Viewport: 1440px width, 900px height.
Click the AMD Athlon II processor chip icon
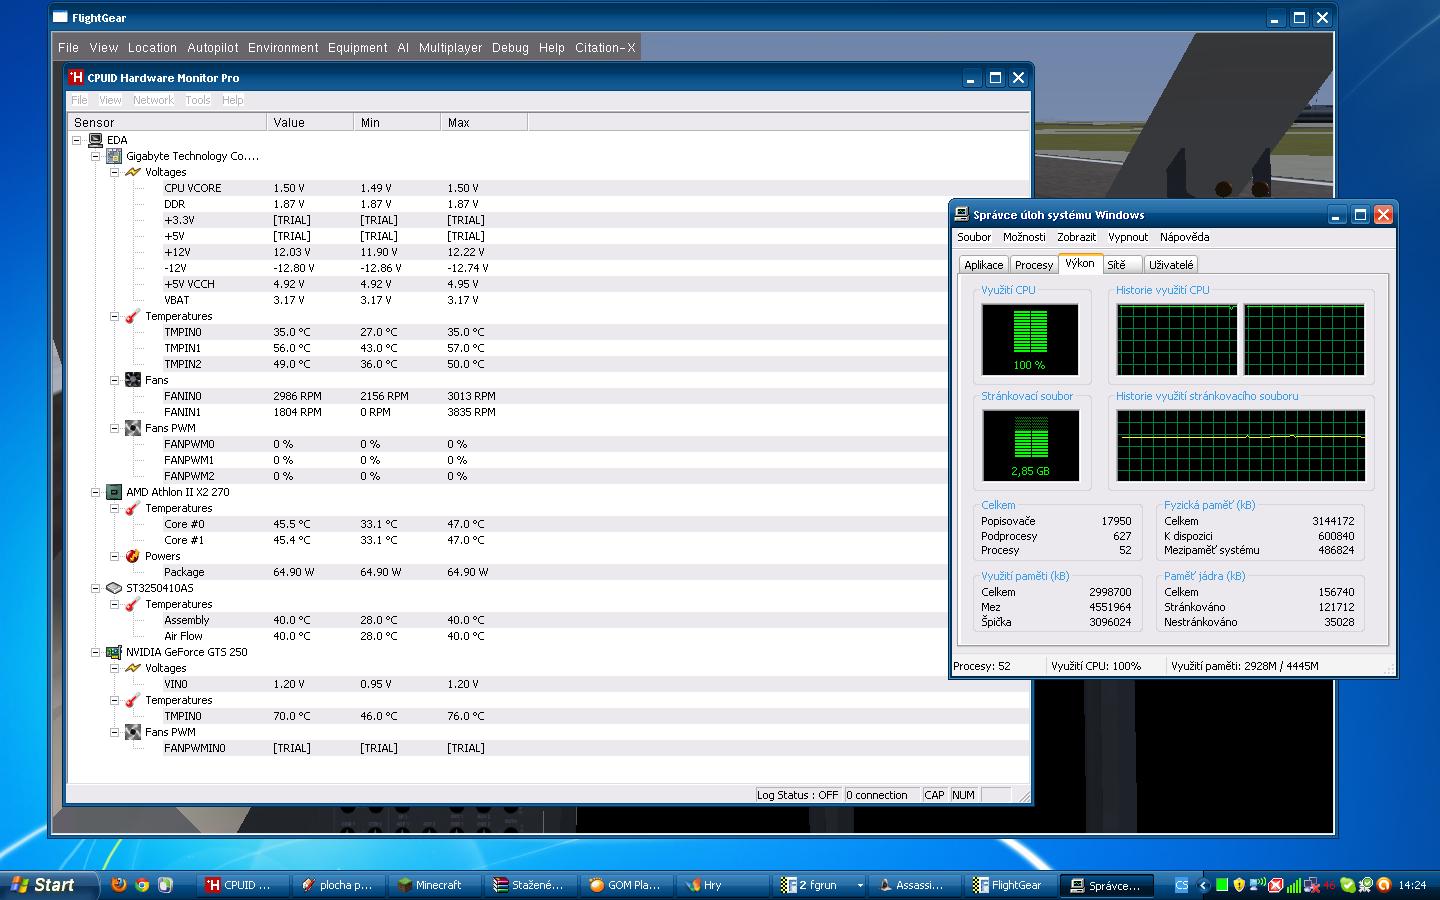point(114,492)
